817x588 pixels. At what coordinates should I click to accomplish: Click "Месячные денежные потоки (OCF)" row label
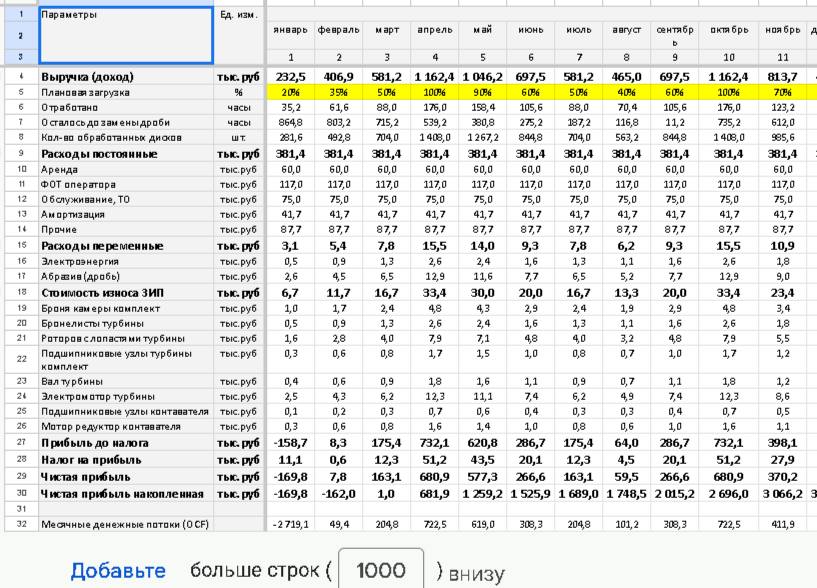[x=125, y=524]
